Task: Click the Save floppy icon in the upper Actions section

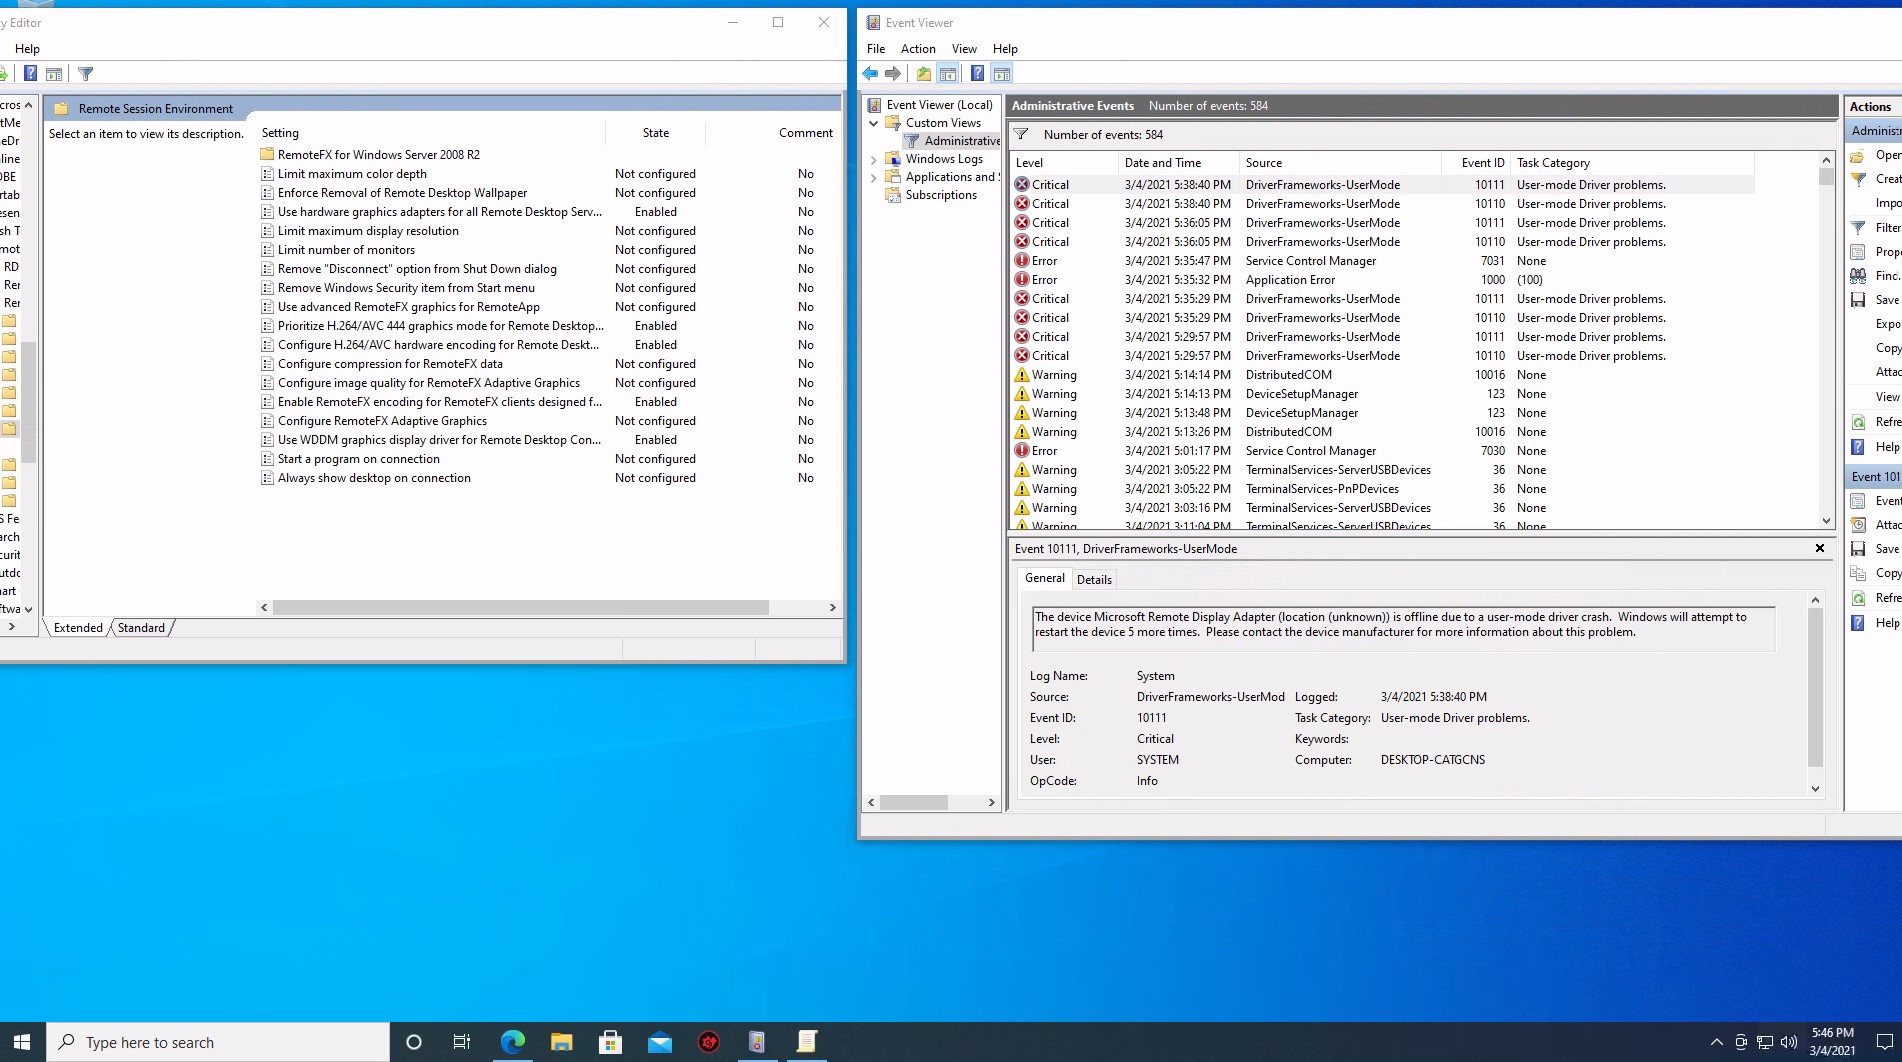Action: (1858, 300)
